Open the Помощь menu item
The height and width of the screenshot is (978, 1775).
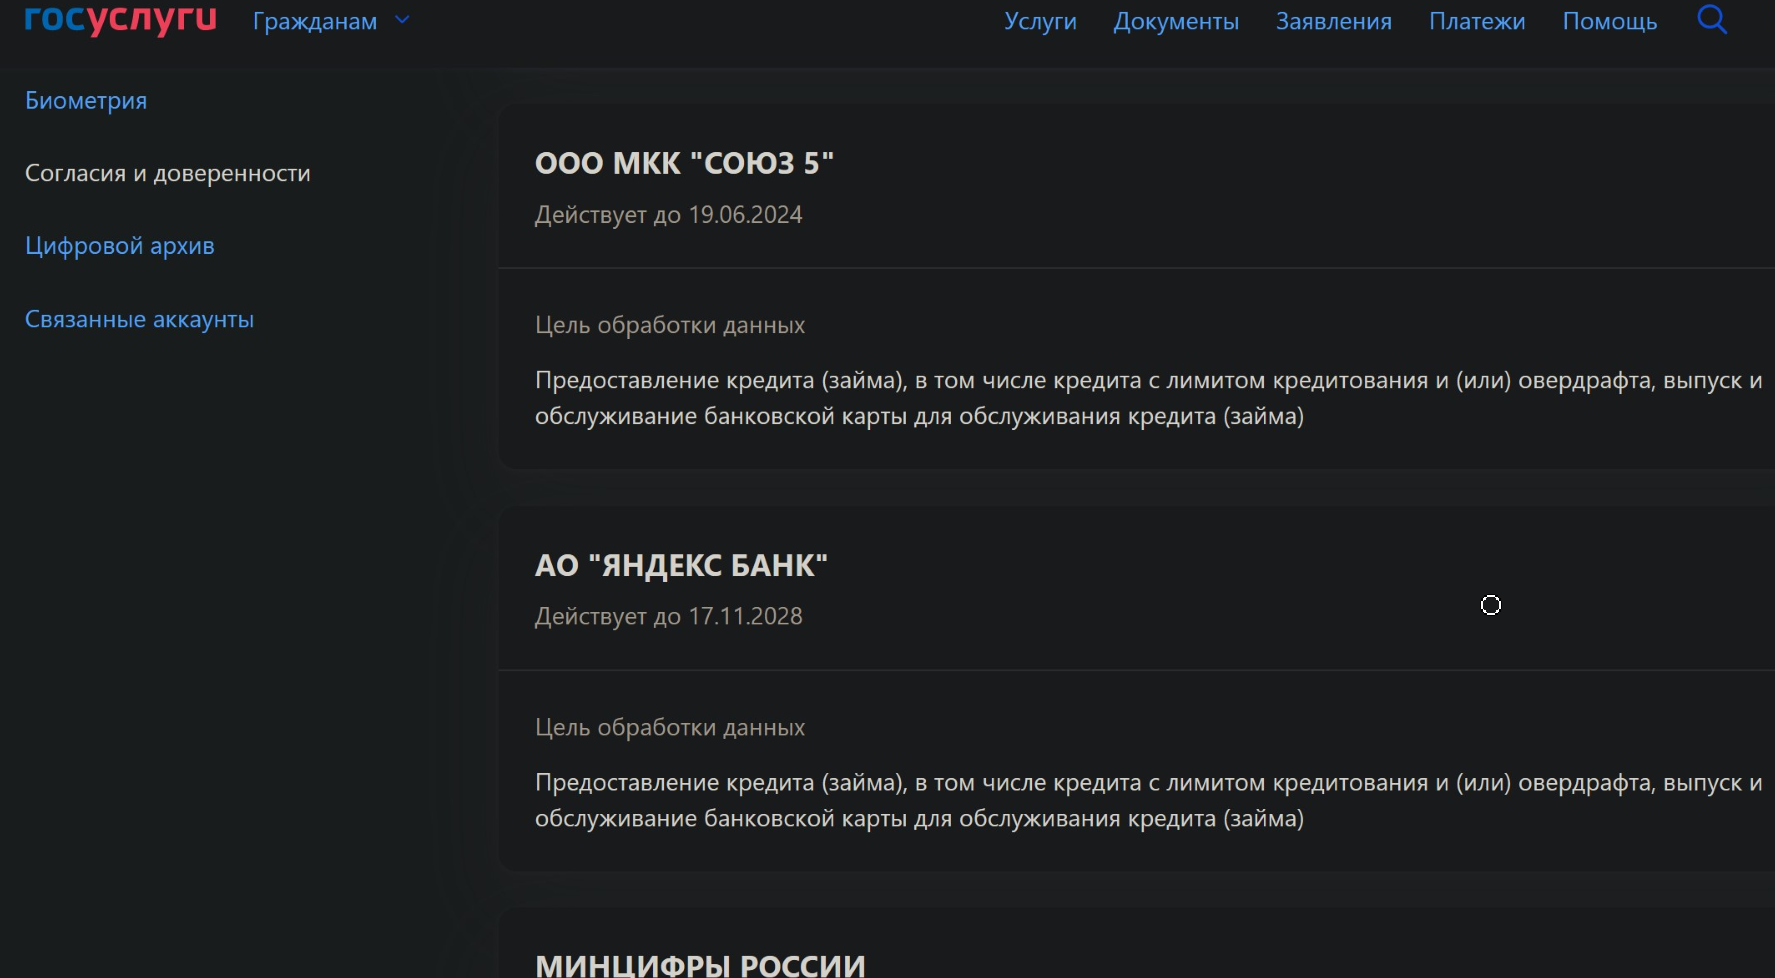[x=1610, y=21]
